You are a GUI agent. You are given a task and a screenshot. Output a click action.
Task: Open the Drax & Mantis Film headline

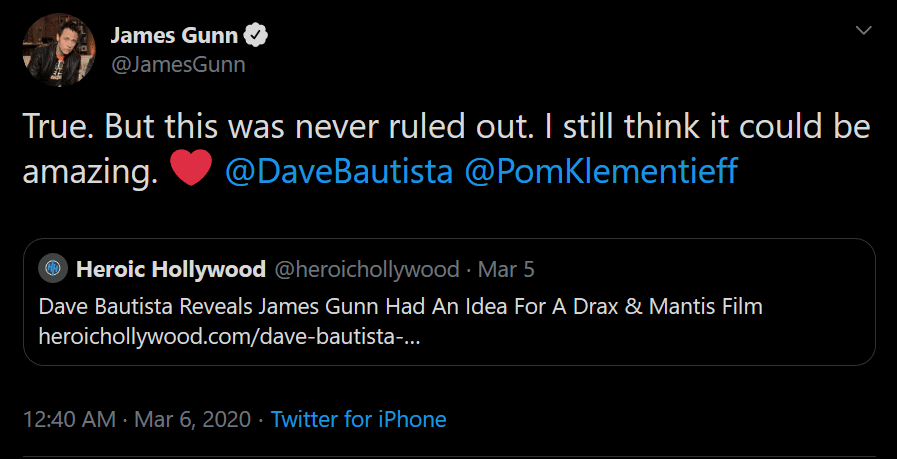(400, 305)
